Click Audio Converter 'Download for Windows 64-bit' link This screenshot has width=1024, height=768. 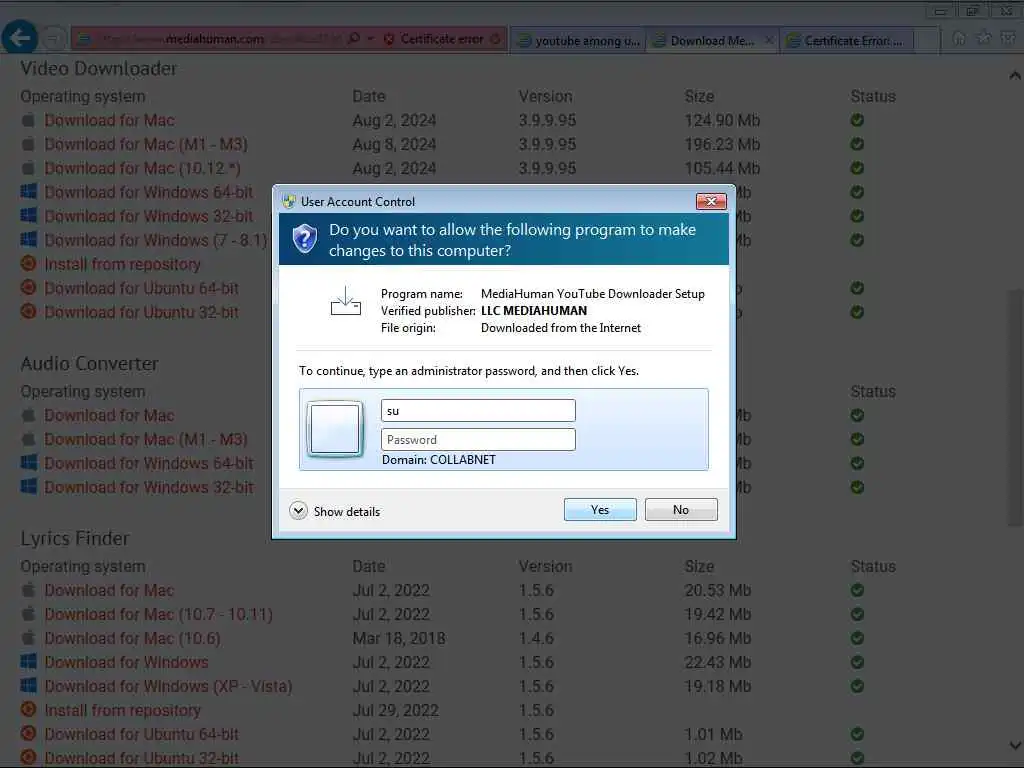(x=148, y=463)
